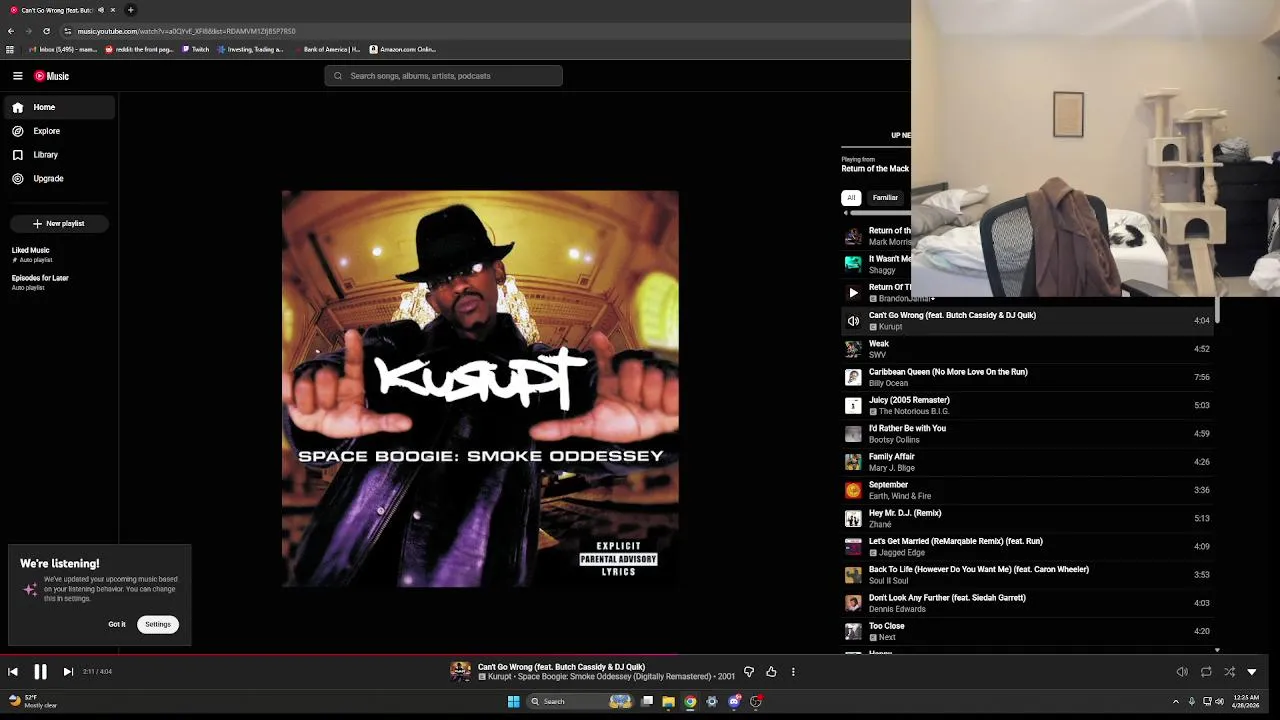Open Settings from the listening notice
1280x720 pixels.
pyautogui.click(x=158, y=624)
